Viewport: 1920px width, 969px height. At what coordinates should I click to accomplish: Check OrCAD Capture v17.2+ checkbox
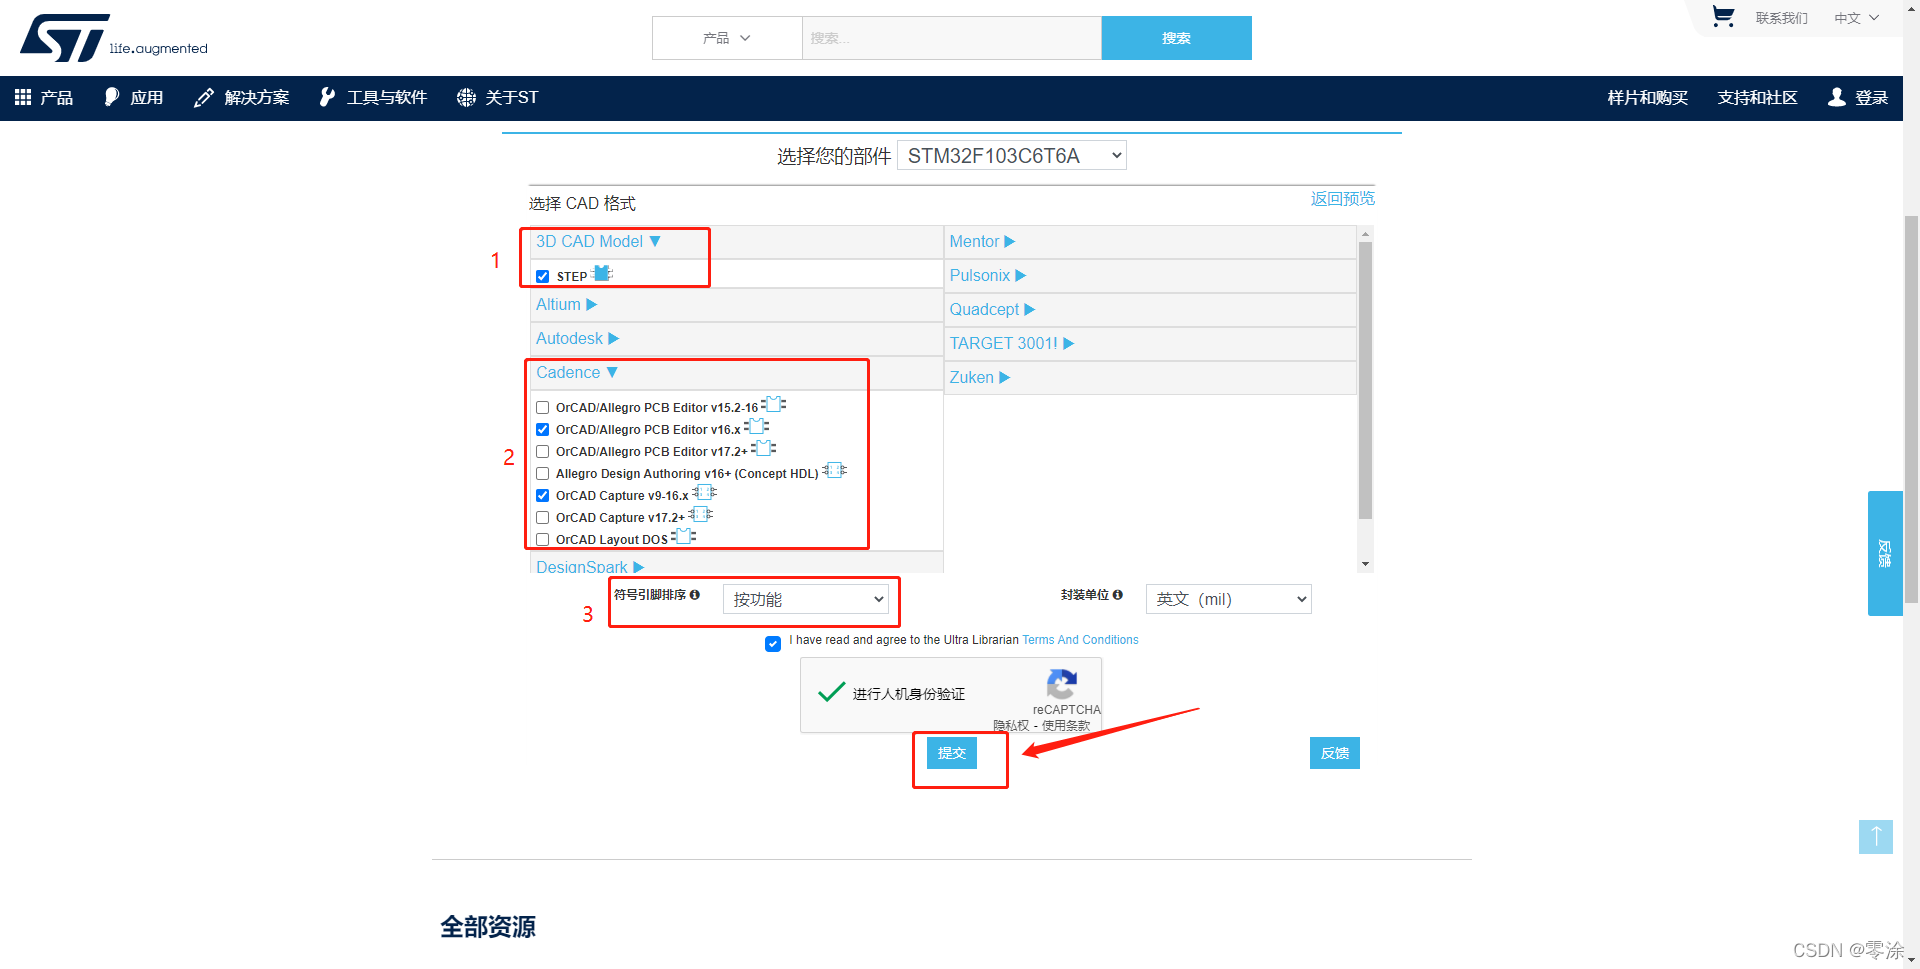(542, 518)
